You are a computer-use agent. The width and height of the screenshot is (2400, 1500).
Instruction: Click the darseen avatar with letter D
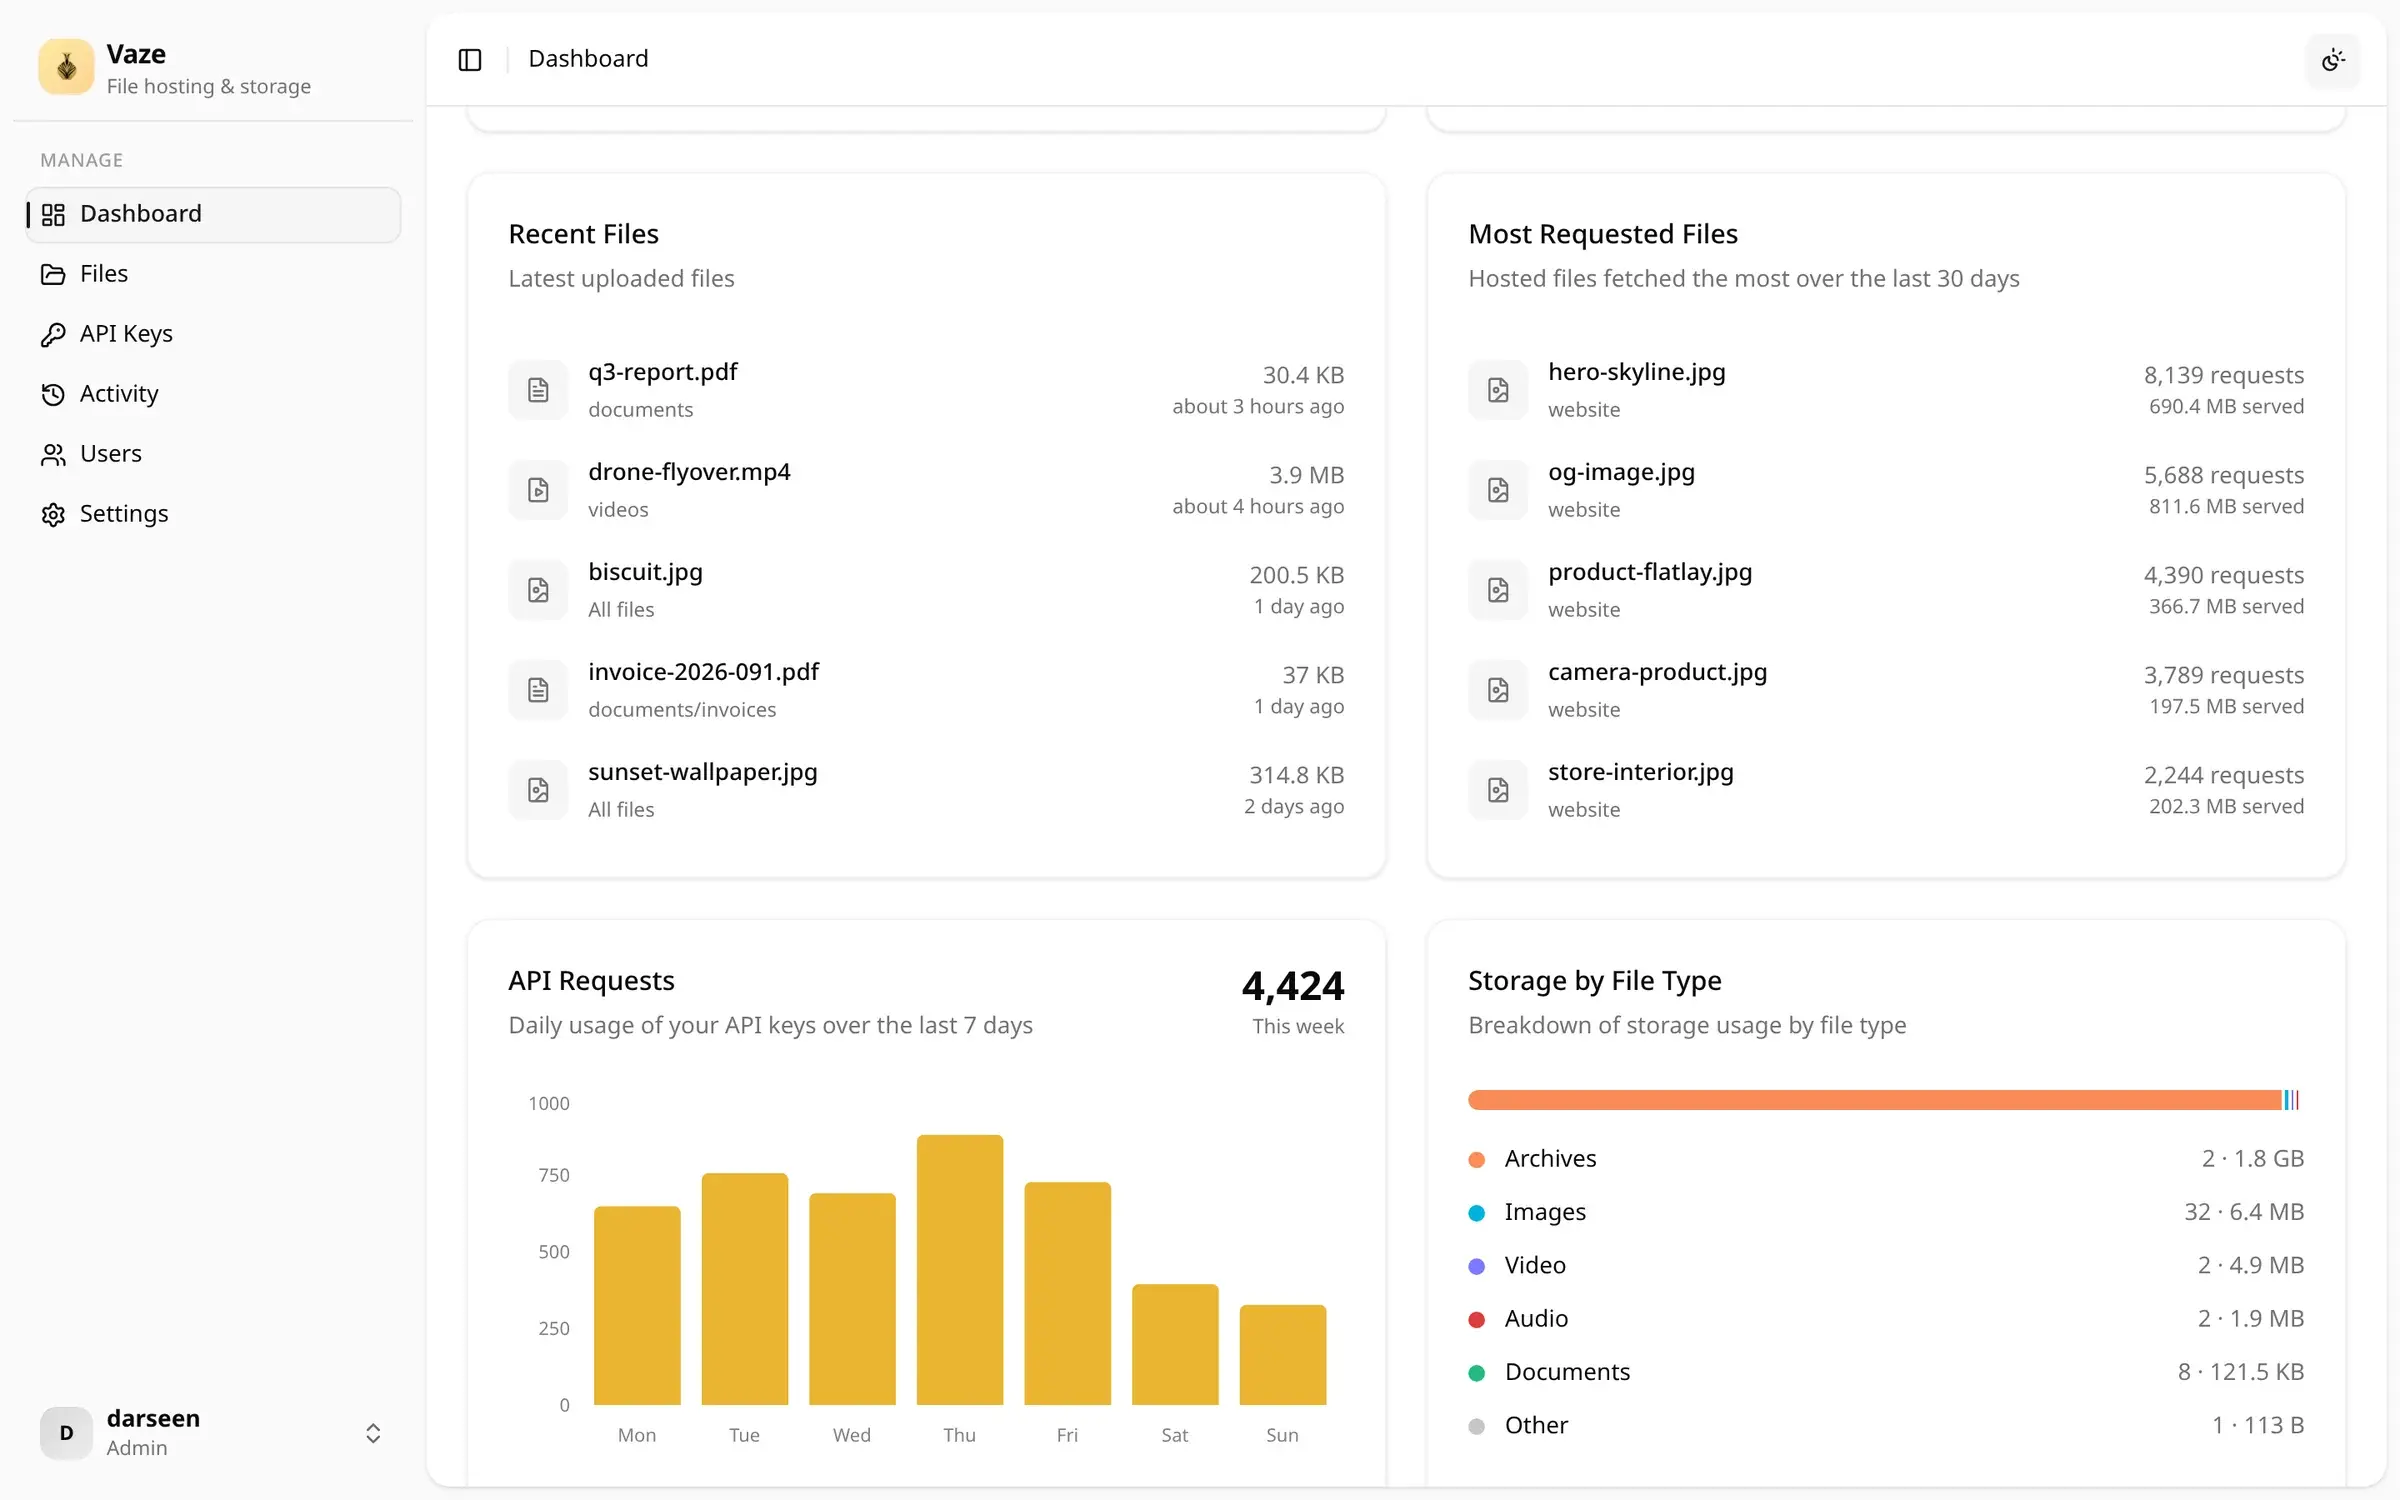tap(66, 1433)
